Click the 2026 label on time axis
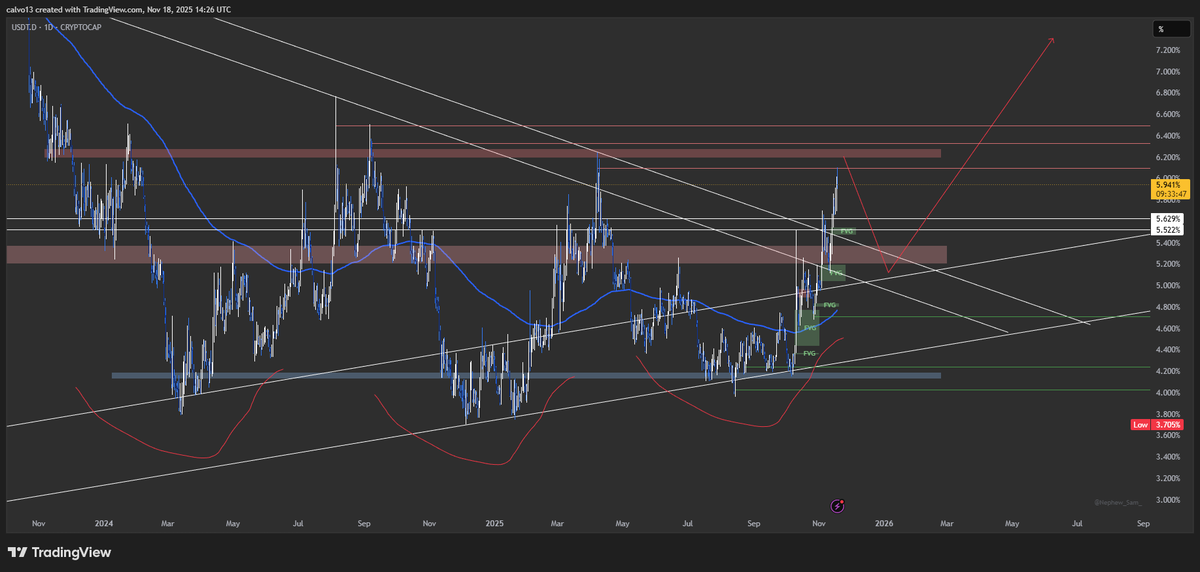 click(883, 522)
